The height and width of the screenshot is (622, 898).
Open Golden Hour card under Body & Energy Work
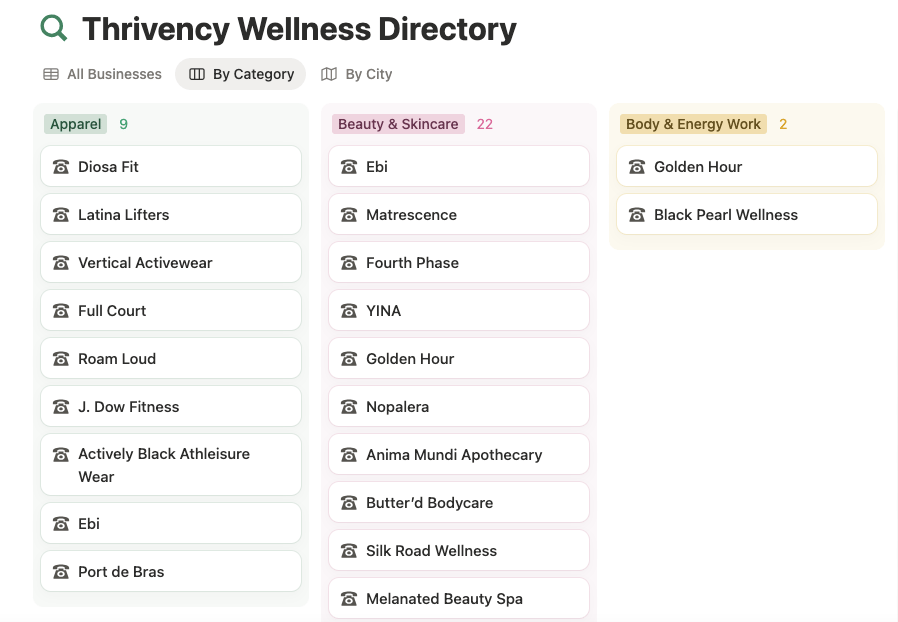point(746,167)
